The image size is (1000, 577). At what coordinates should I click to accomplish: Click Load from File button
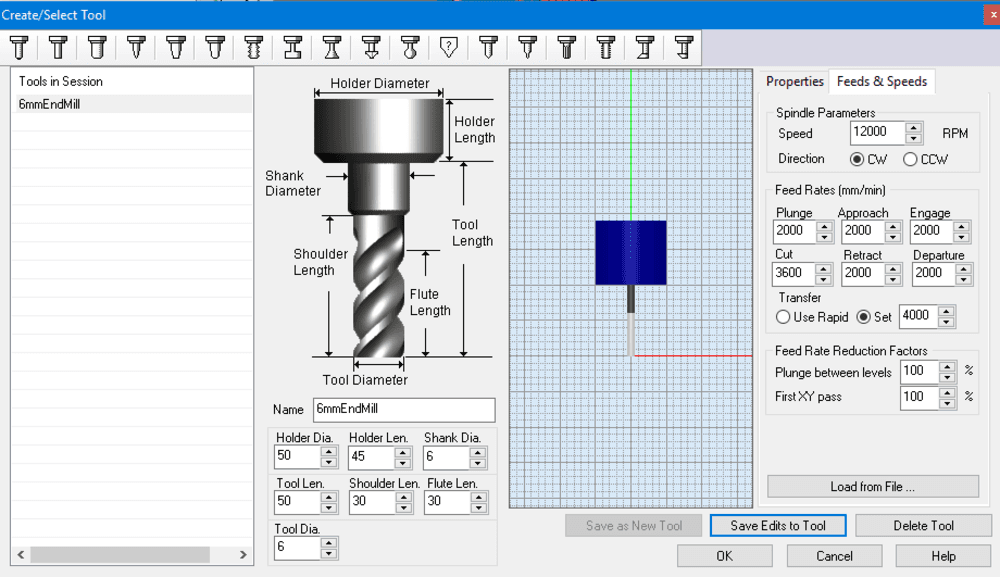[x=872, y=486]
